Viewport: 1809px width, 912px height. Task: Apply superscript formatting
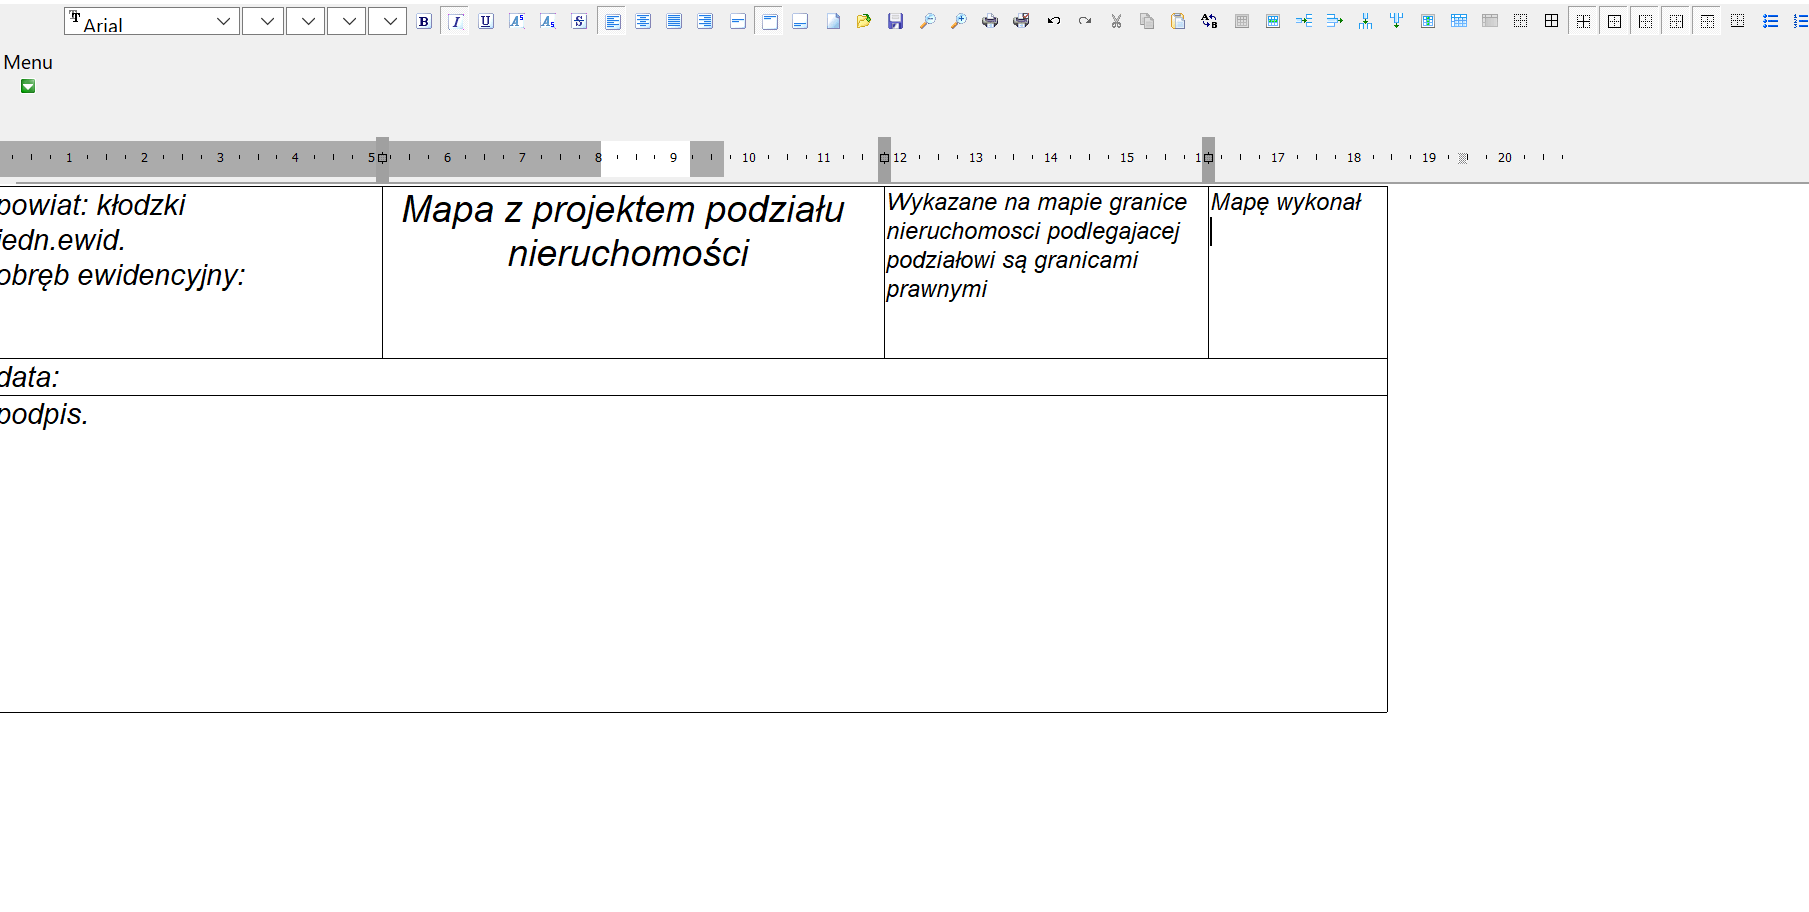[x=517, y=21]
